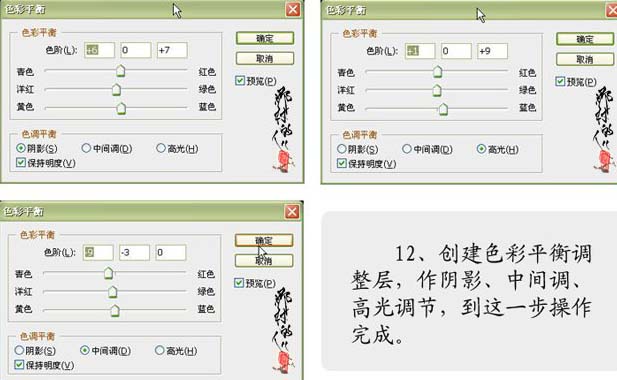Close the 色彩平衡 dialog with 中间调 selected
Screen dimensions: 617x380
pyautogui.click(x=292, y=212)
